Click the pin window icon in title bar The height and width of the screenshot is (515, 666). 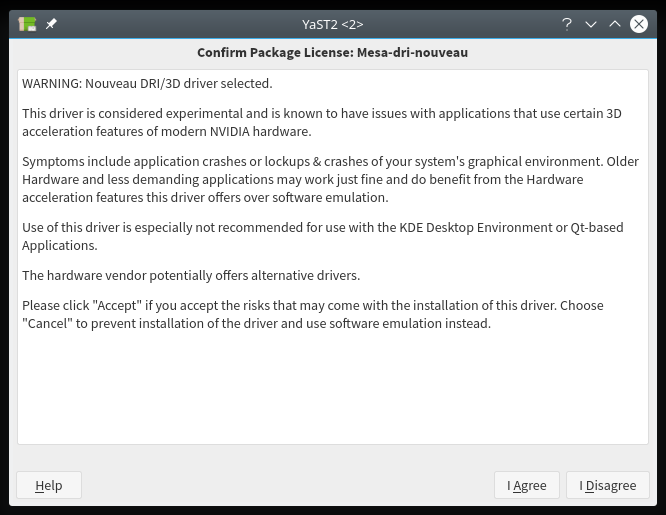pos(52,24)
